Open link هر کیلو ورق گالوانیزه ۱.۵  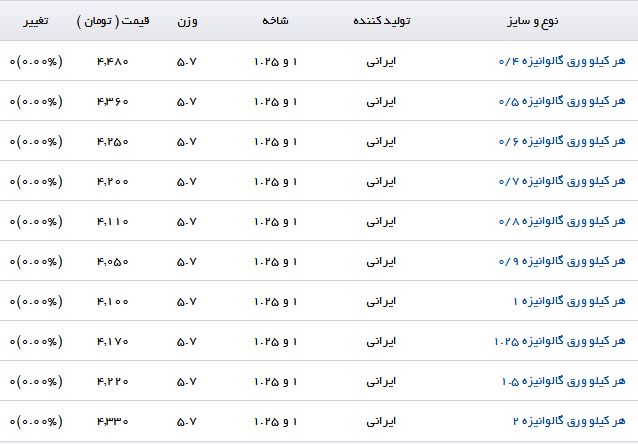point(564,382)
